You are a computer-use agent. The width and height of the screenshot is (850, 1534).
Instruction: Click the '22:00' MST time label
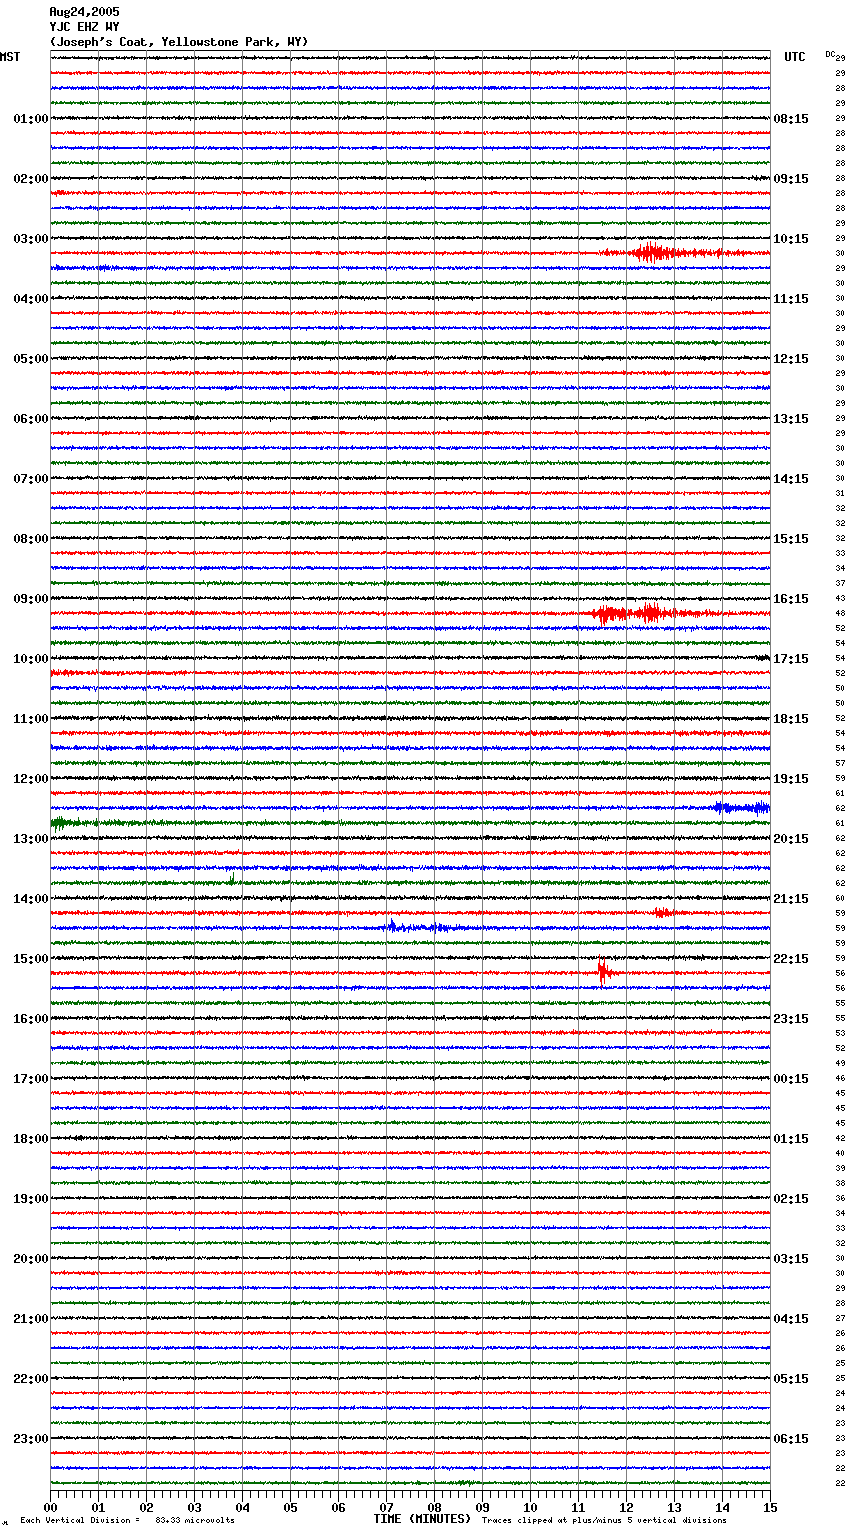31,1379
